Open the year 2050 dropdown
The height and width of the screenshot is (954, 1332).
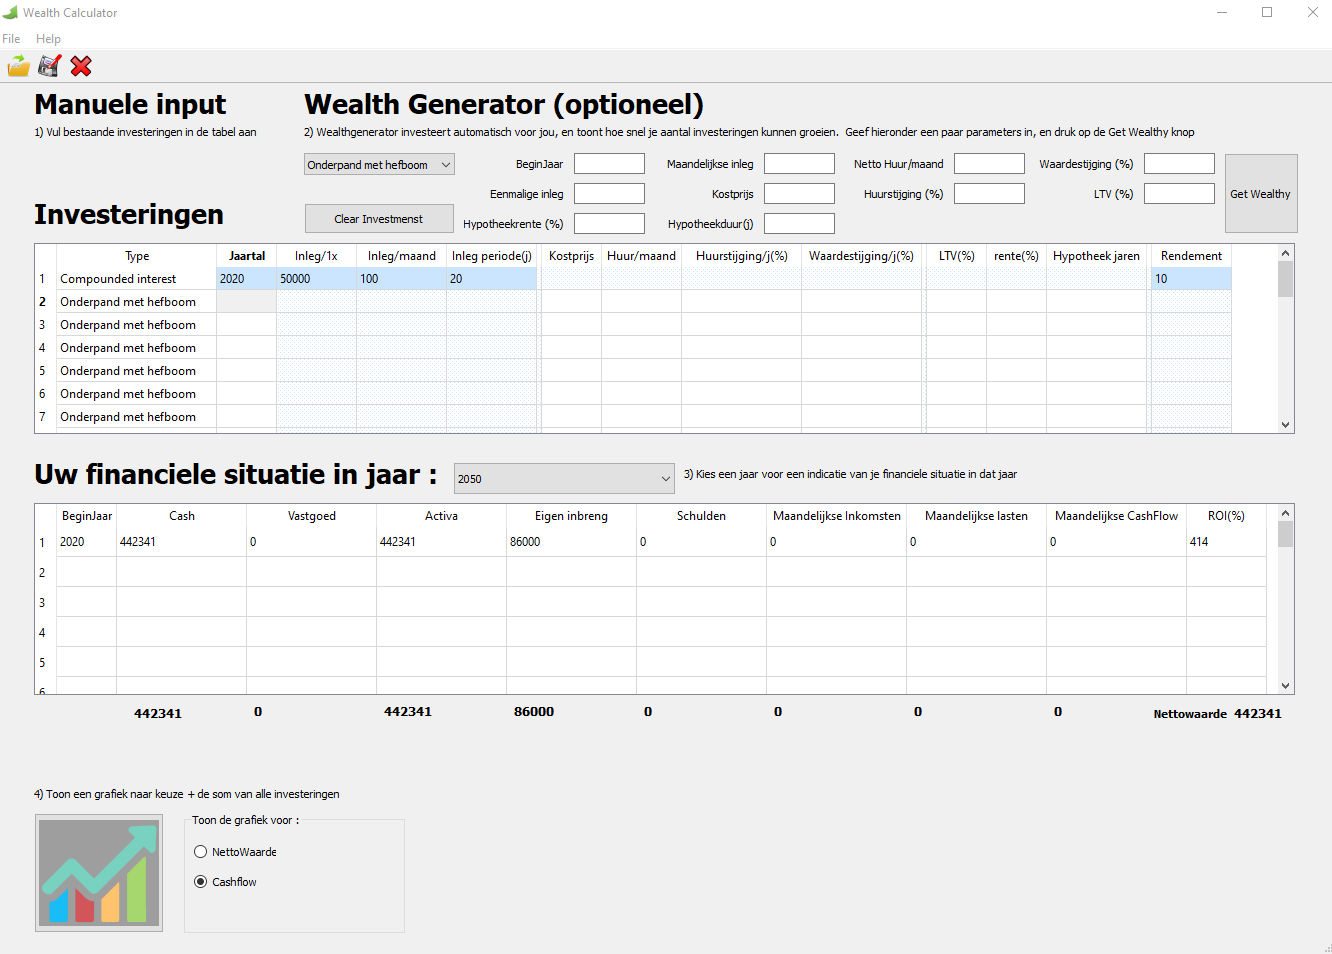click(x=564, y=479)
